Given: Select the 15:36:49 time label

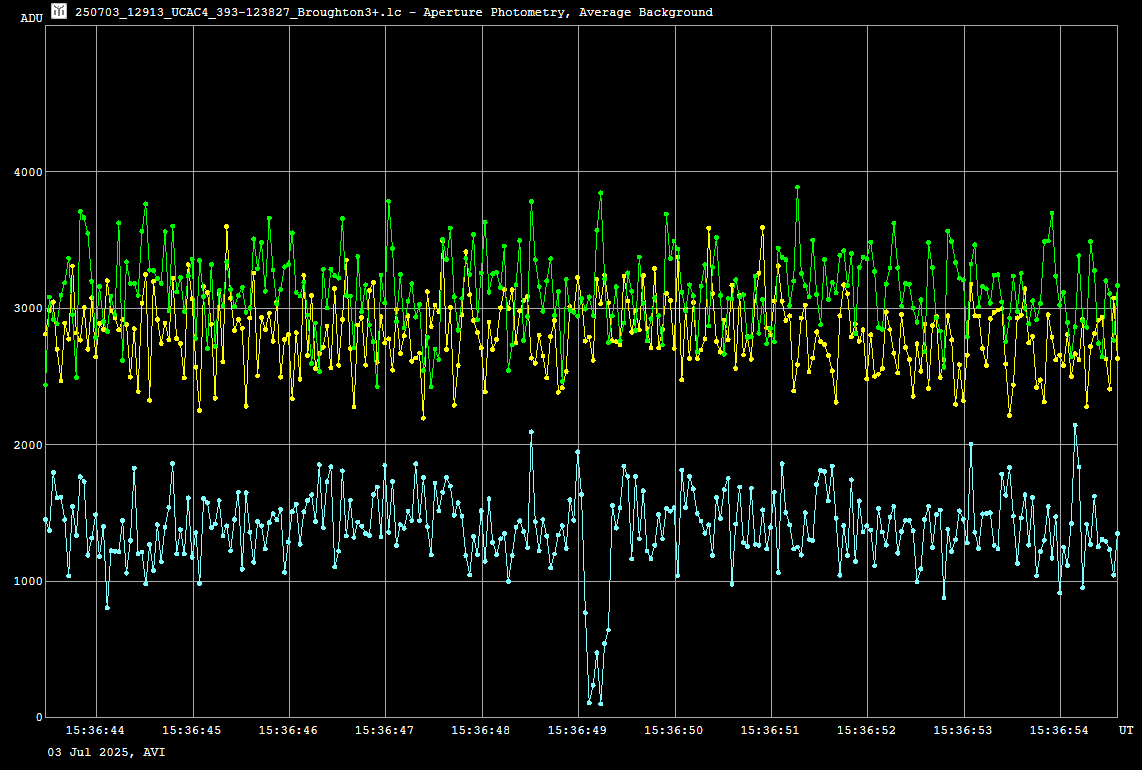Looking at the screenshot, I should 578,731.
